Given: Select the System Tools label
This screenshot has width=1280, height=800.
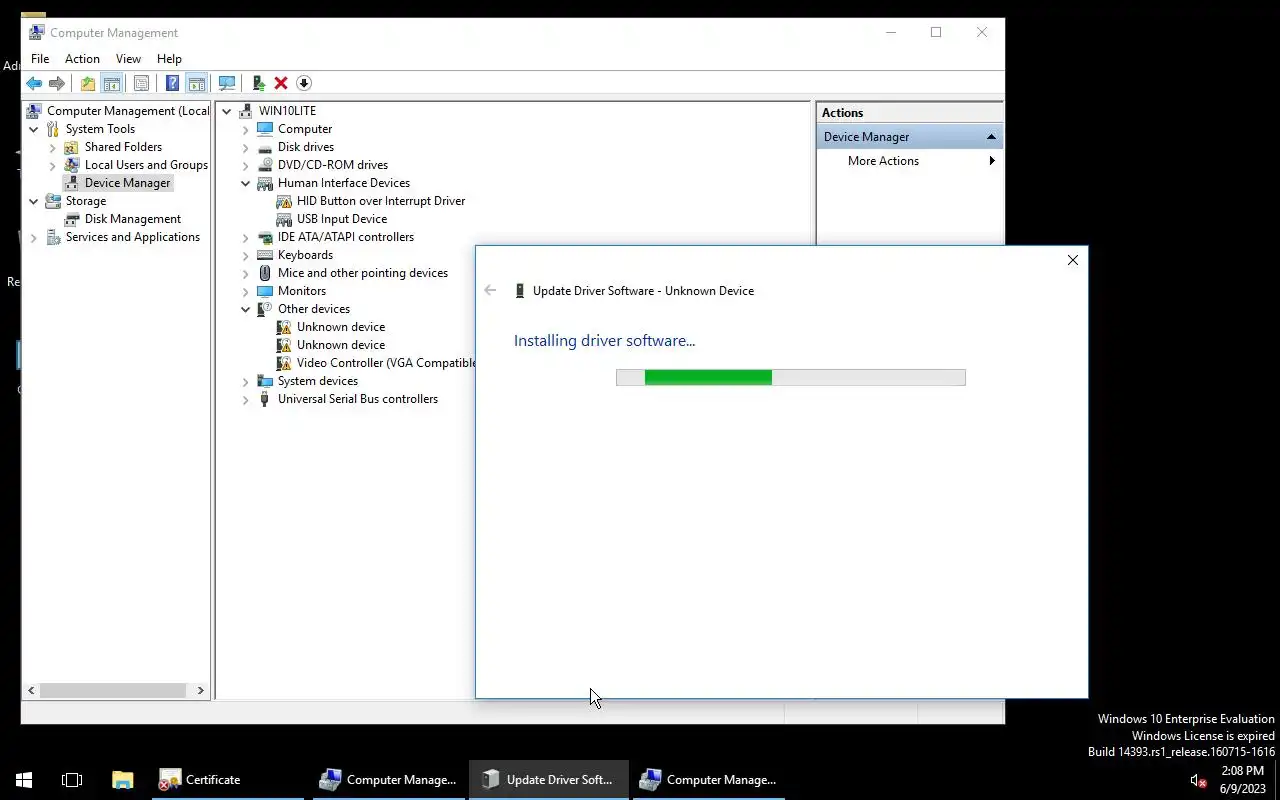Looking at the screenshot, I should click(100, 129).
